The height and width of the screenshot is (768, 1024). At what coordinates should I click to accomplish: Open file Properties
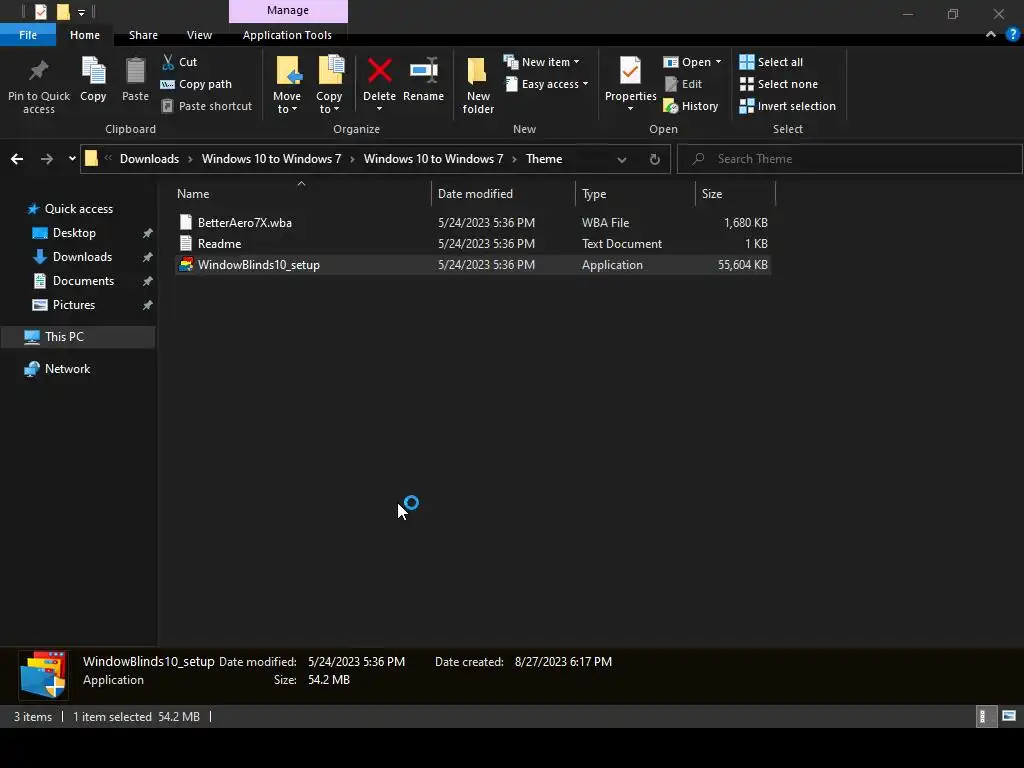pos(630,78)
